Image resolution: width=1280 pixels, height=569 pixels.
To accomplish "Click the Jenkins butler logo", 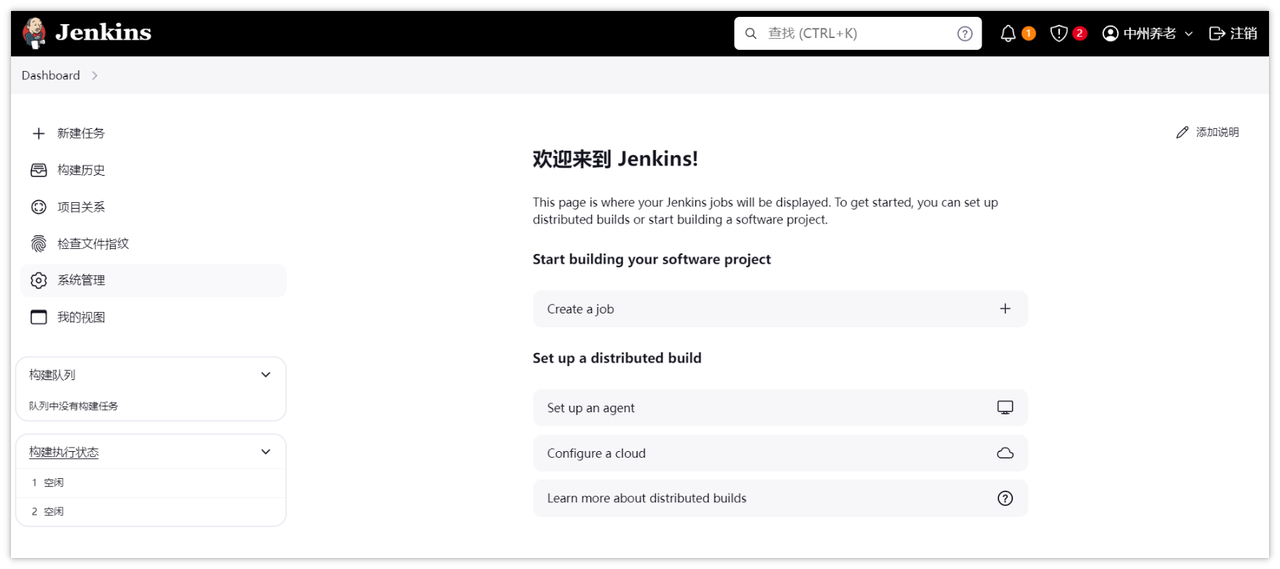I will pyautogui.click(x=34, y=33).
